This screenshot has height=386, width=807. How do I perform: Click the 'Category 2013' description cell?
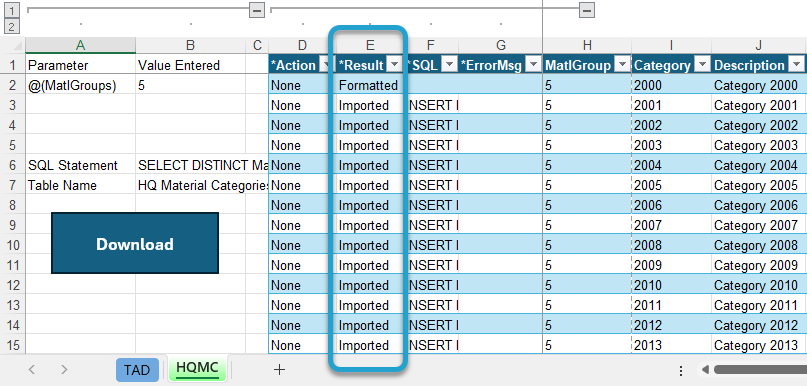[759, 345]
